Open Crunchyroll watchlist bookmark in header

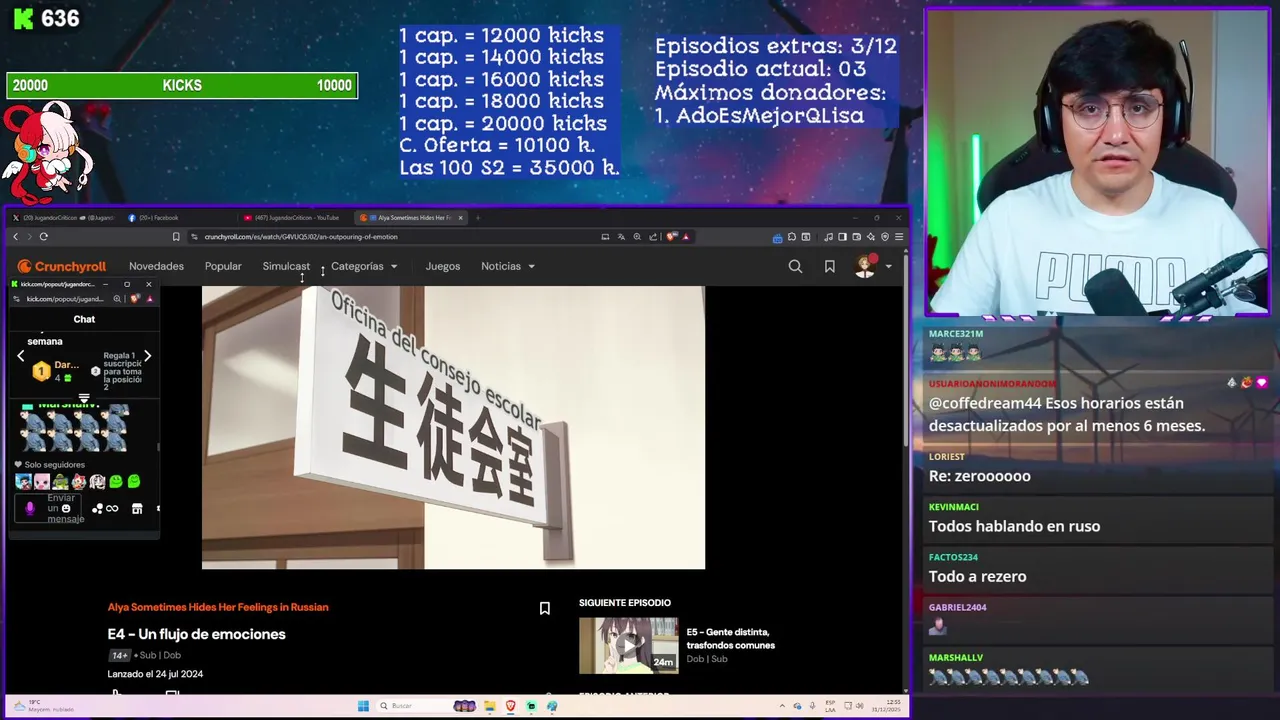(829, 266)
